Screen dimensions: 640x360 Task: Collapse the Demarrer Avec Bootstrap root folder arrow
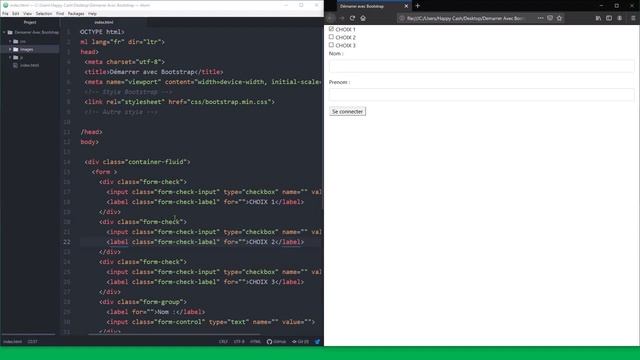click(x=4, y=32)
